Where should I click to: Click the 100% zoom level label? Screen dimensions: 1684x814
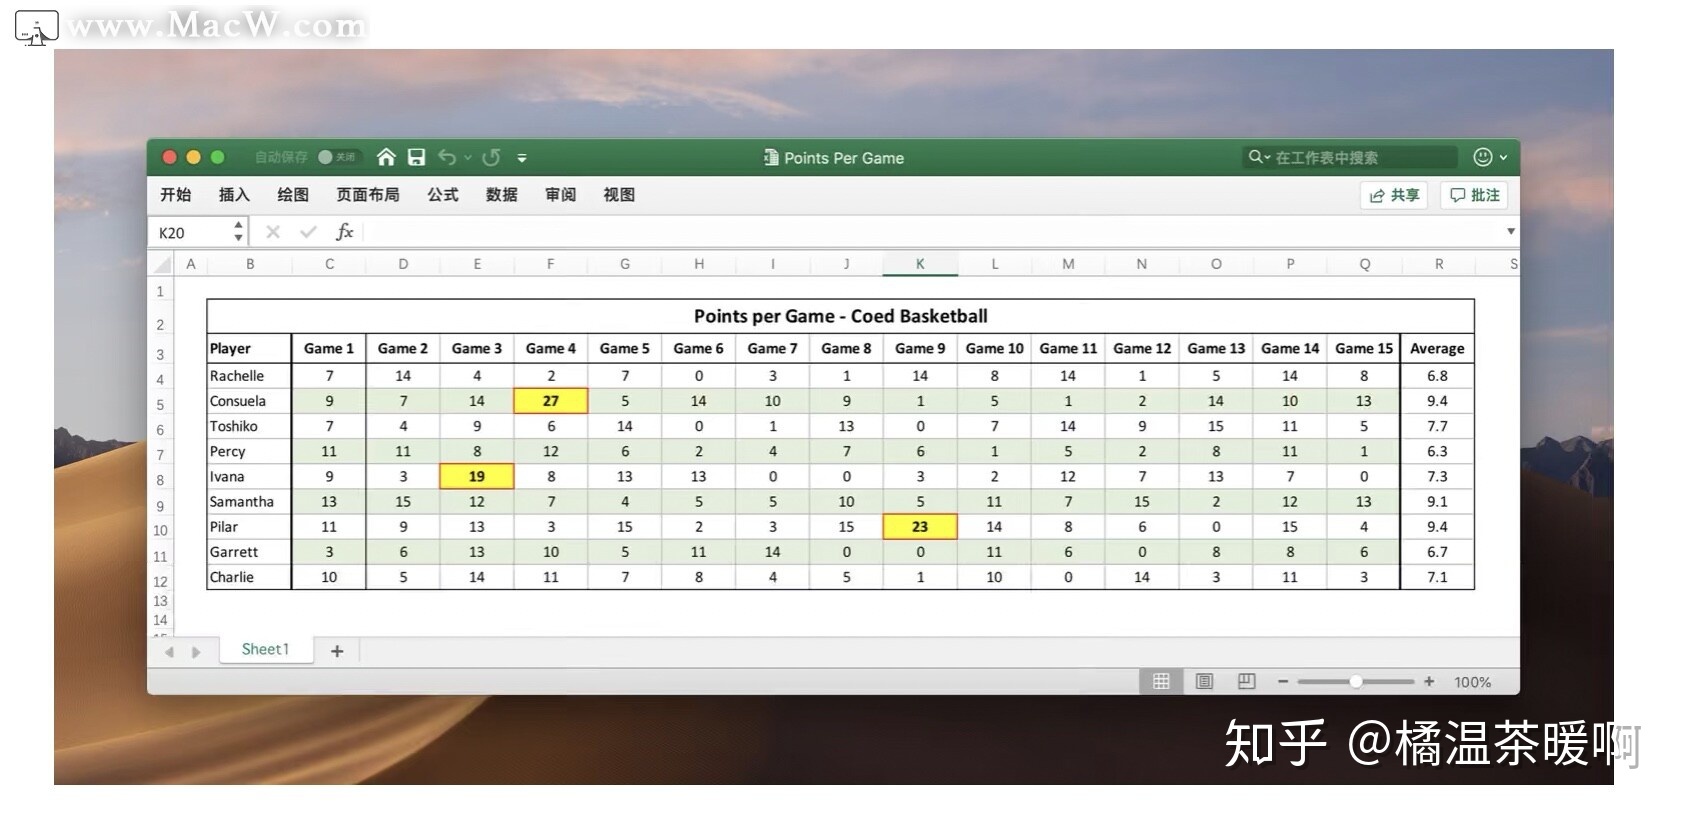(x=1472, y=682)
